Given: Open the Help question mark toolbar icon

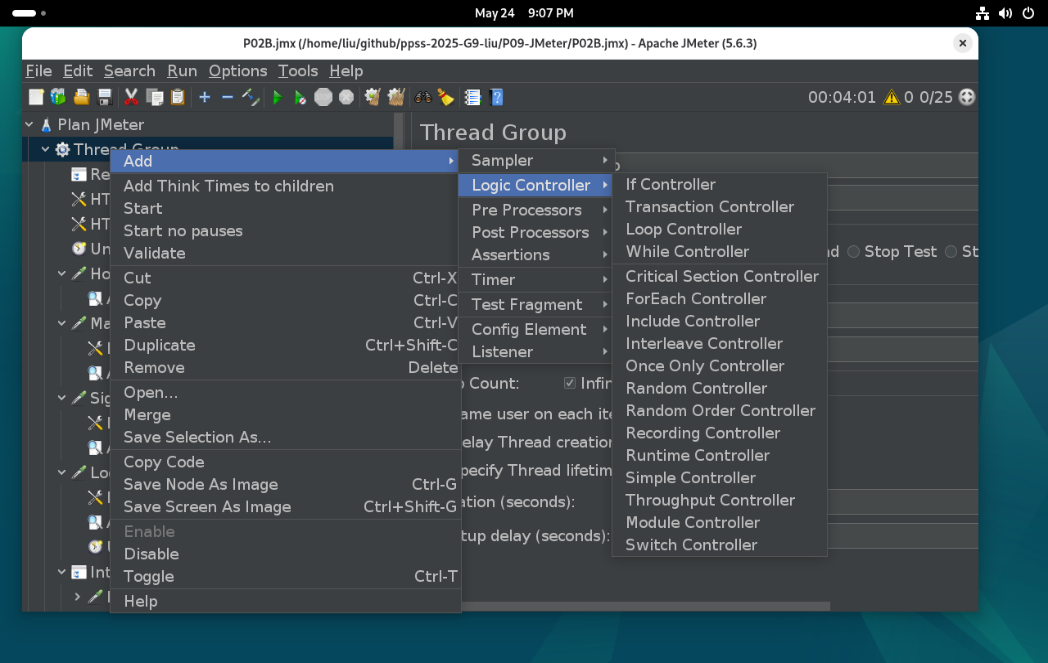Looking at the screenshot, I should (497, 98).
